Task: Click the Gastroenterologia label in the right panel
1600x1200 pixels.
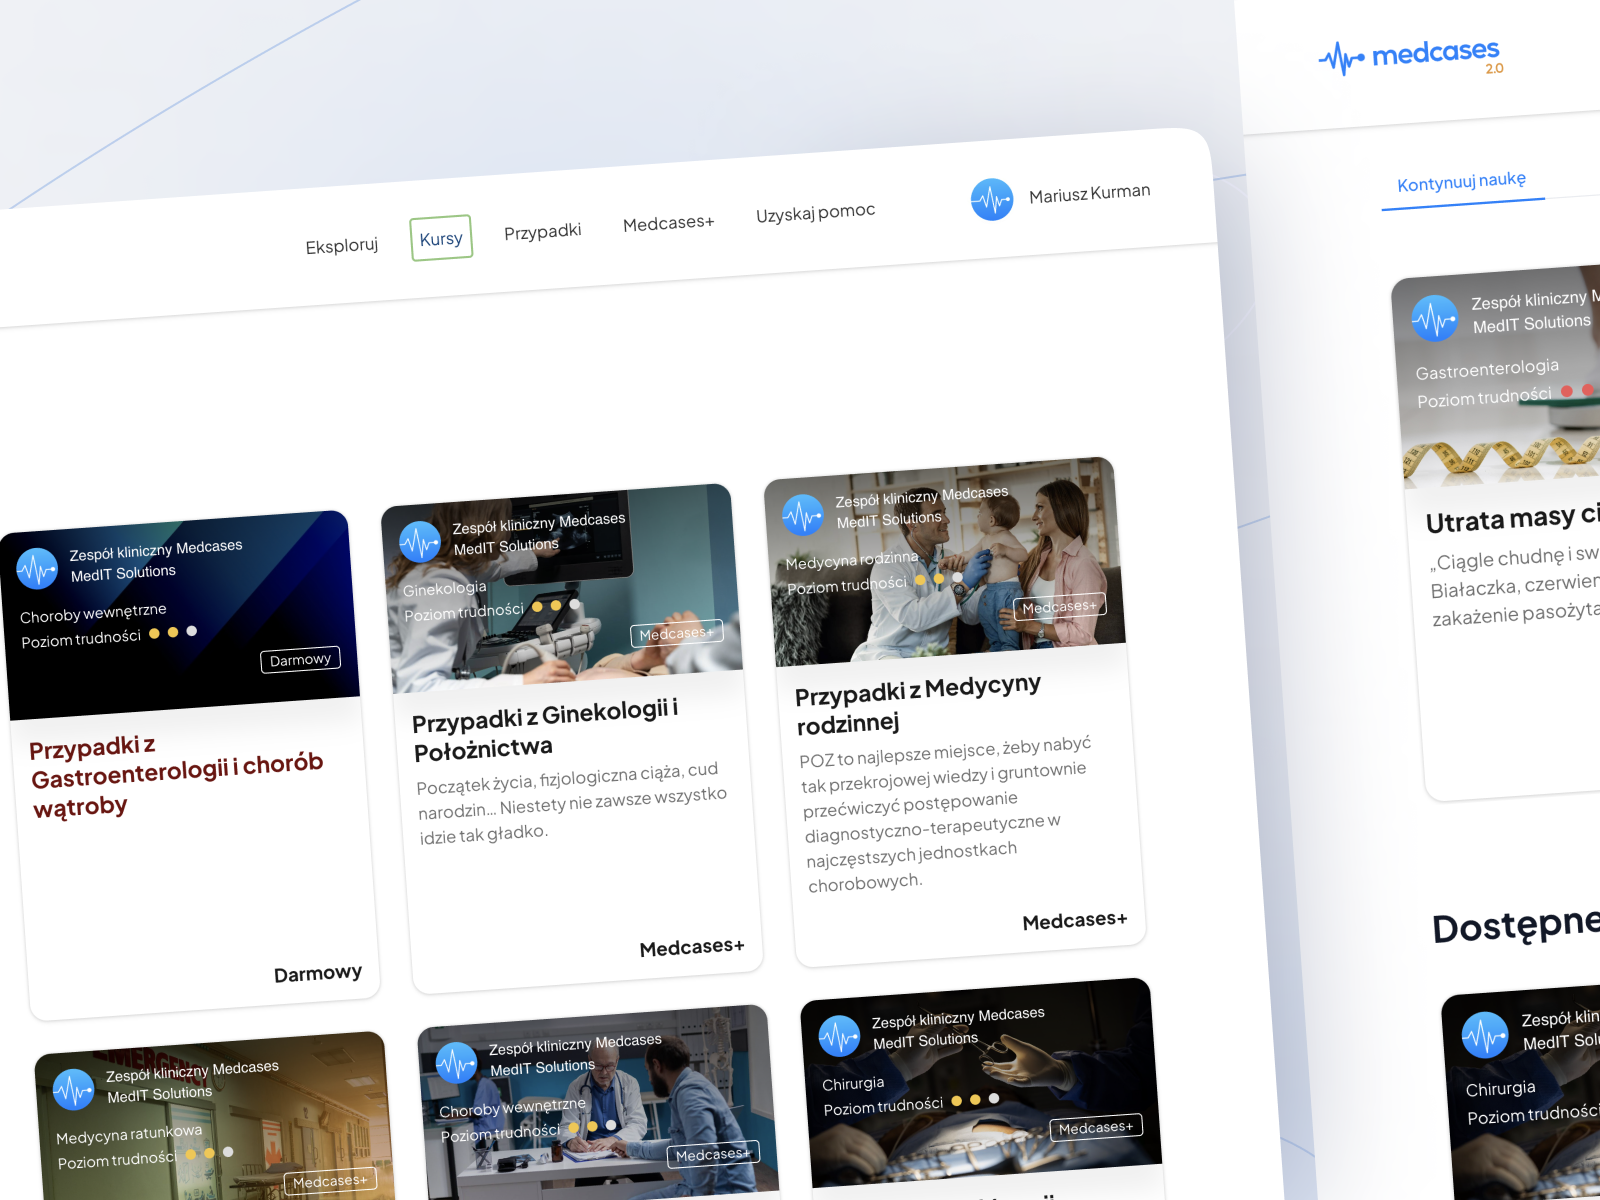Action: [x=1487, y=369]
